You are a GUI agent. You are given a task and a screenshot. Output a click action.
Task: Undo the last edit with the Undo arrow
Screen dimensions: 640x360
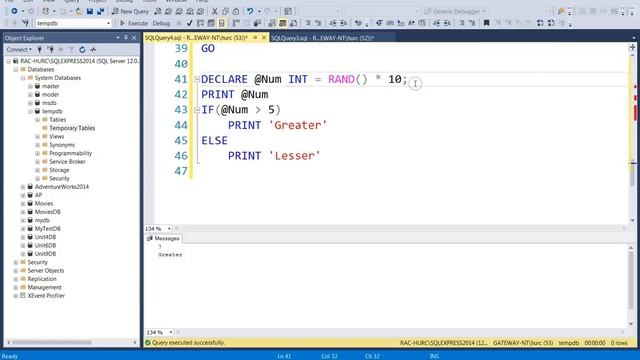tap(250, 11)
